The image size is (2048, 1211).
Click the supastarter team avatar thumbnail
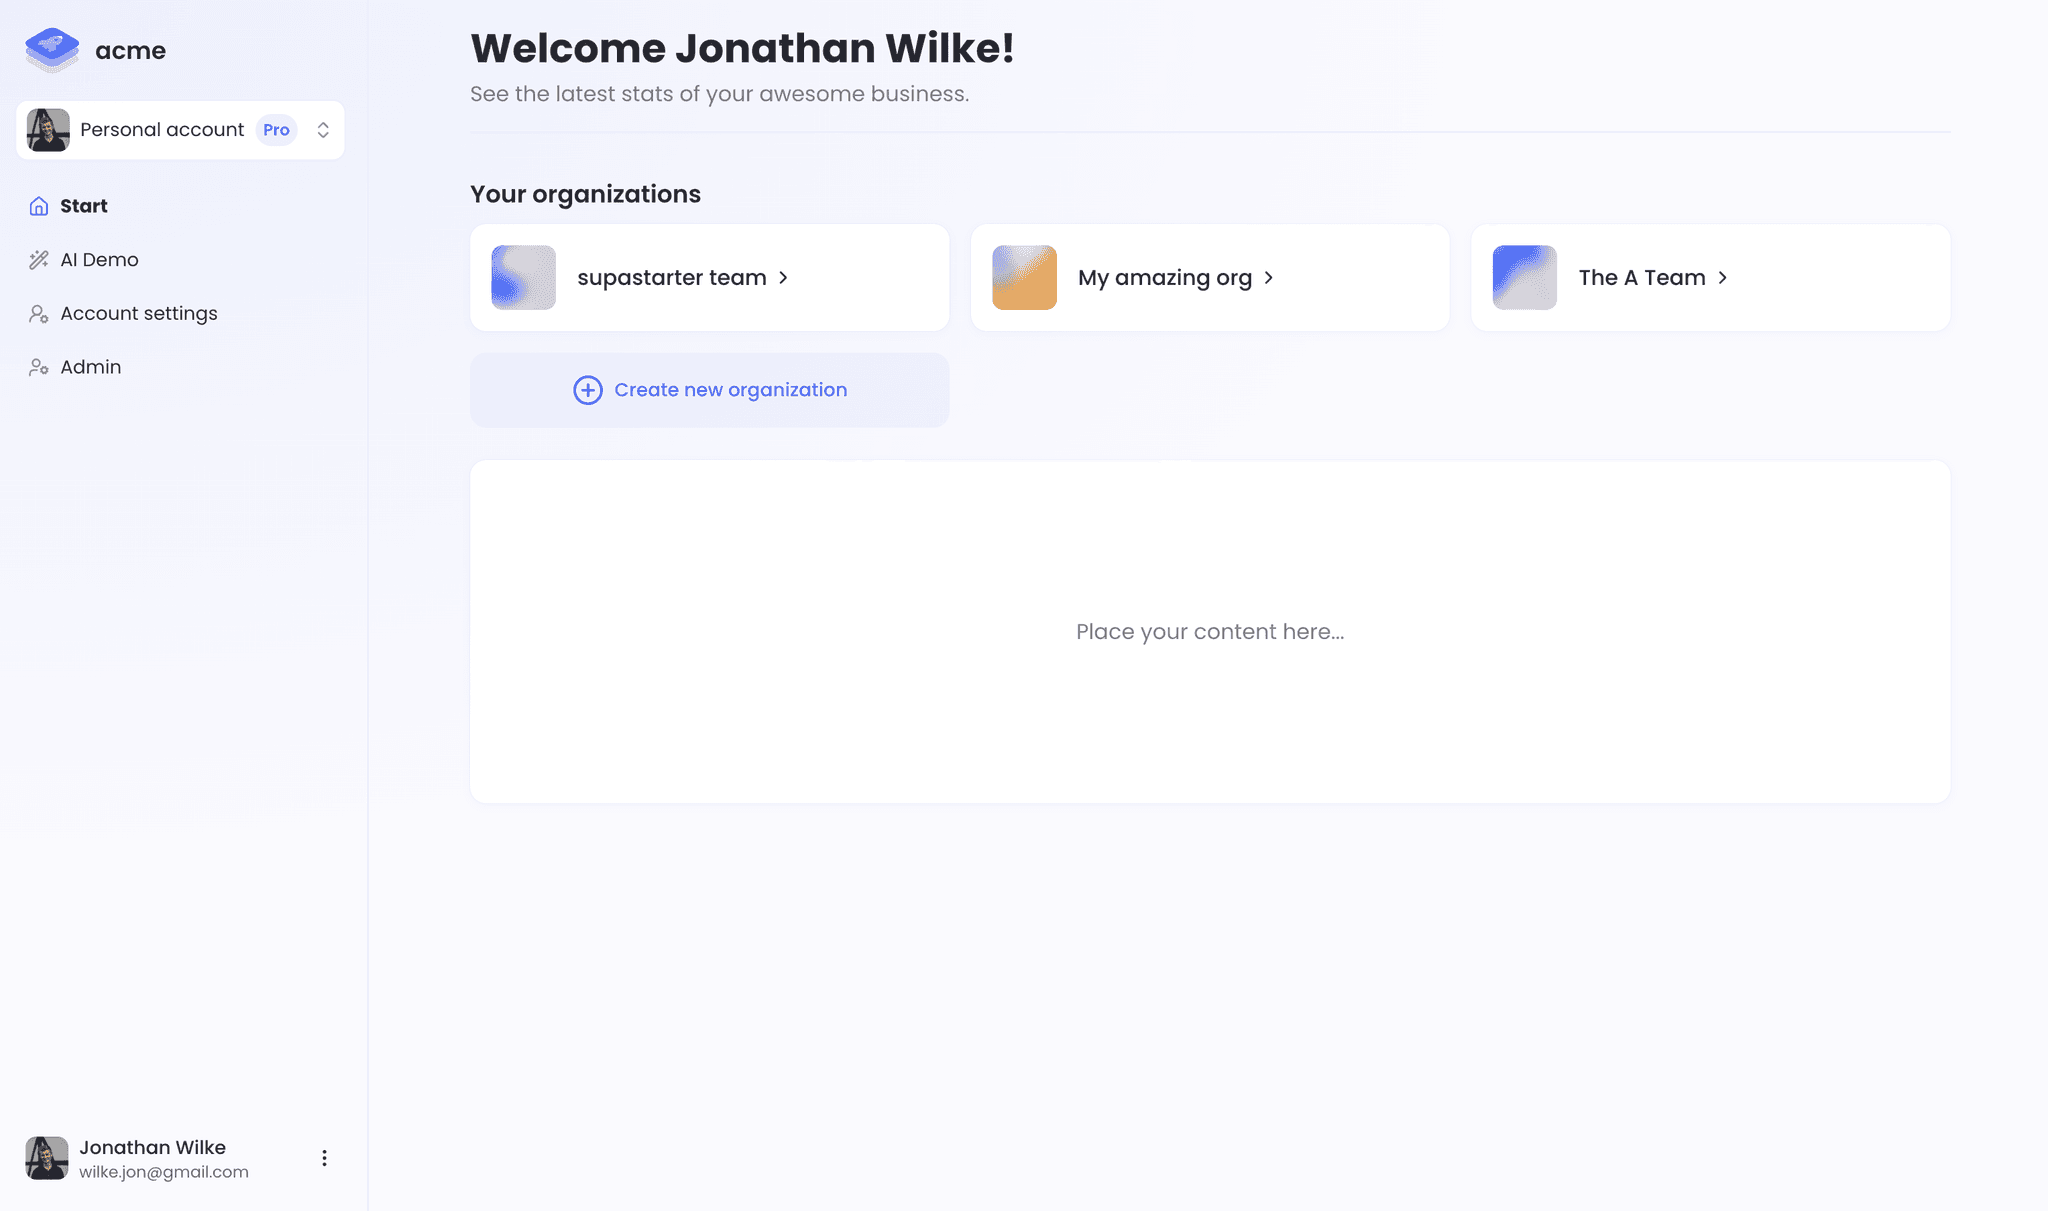point(522,277)
